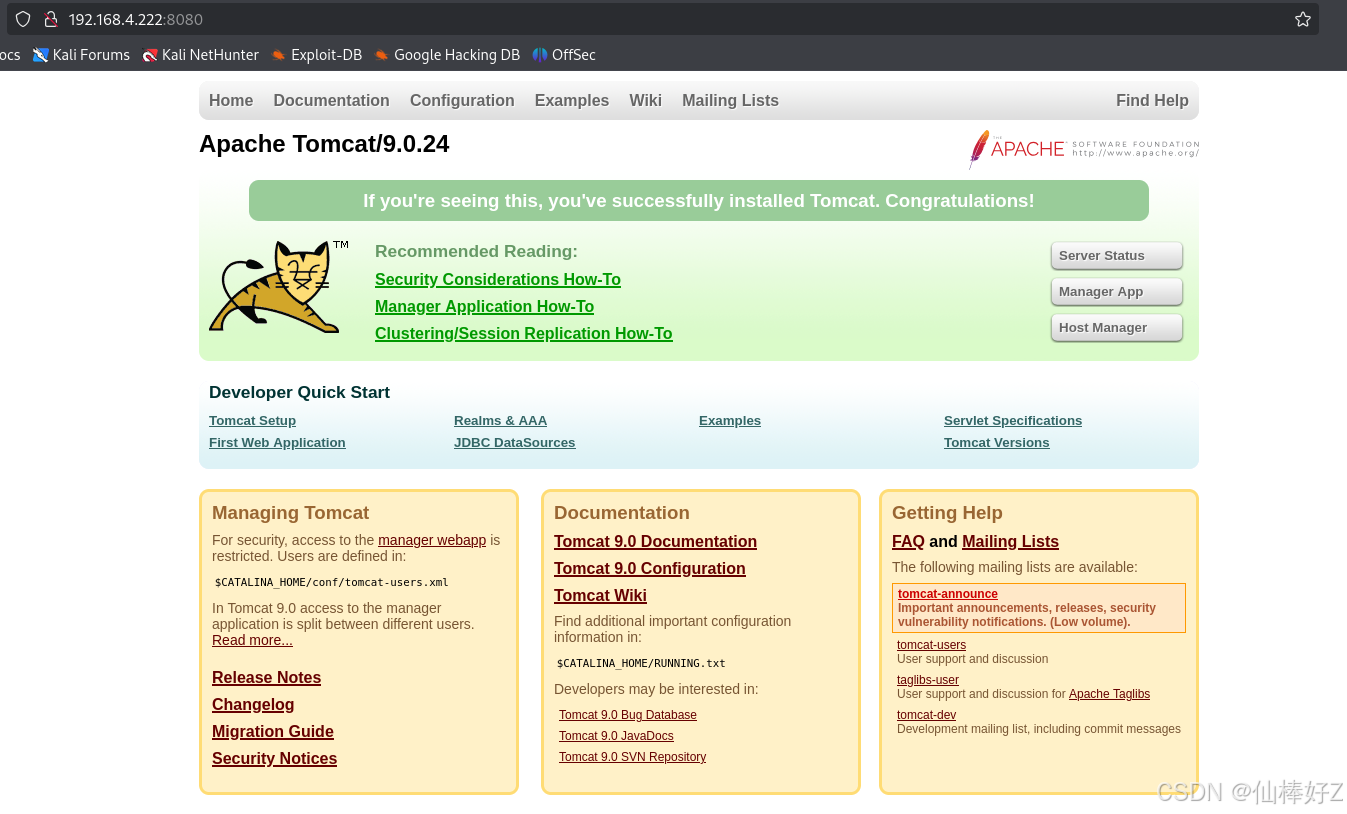Click the address bar URL 192.168.4.222:8080
The width and height of the screenshot is (1347, 814).
click(136, 19)
